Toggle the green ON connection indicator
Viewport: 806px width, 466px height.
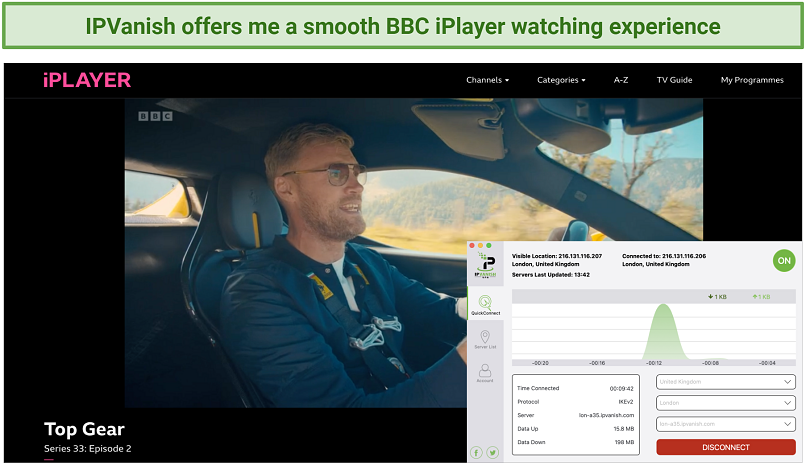[x=784, y=260]
